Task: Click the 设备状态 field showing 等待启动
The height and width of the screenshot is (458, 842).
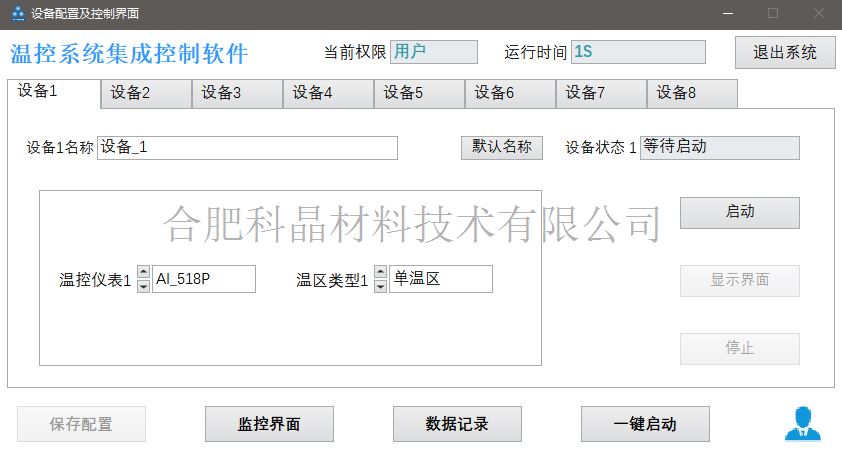Action: click(x=720, y=148)
